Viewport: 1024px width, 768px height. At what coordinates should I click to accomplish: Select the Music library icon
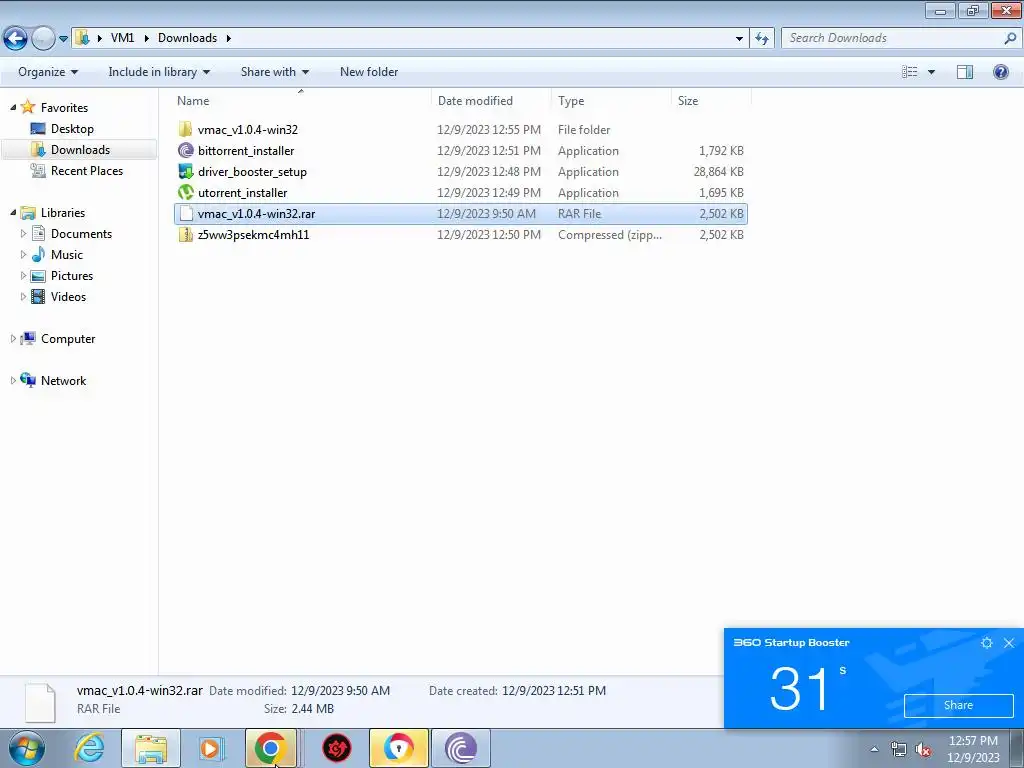39,254
